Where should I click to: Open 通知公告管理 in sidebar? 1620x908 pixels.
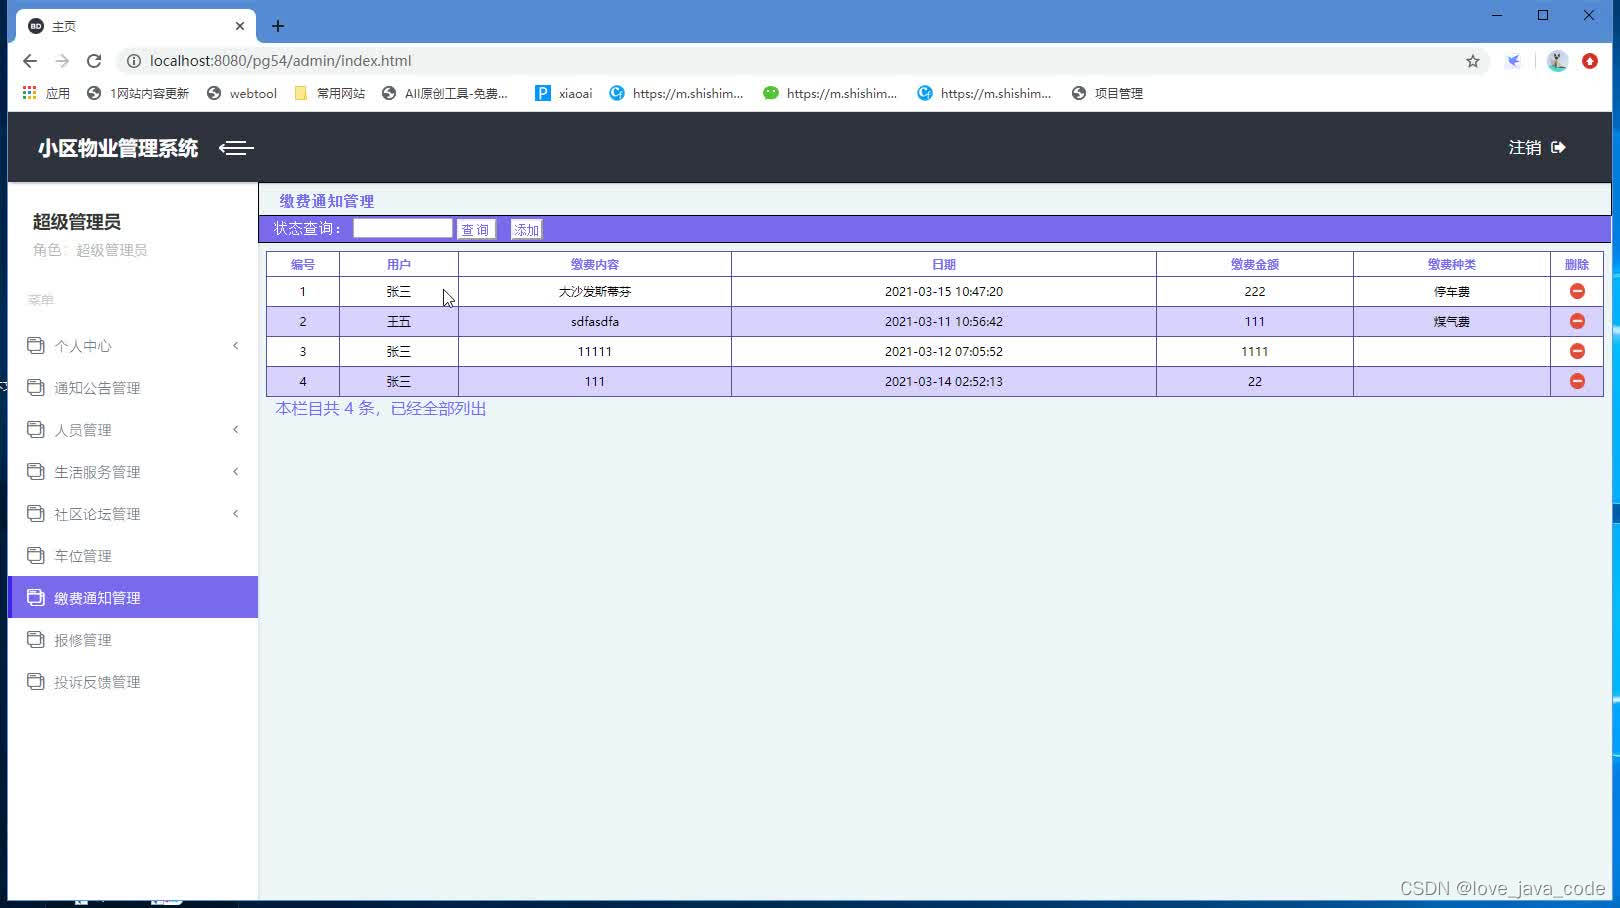(133, 388)
